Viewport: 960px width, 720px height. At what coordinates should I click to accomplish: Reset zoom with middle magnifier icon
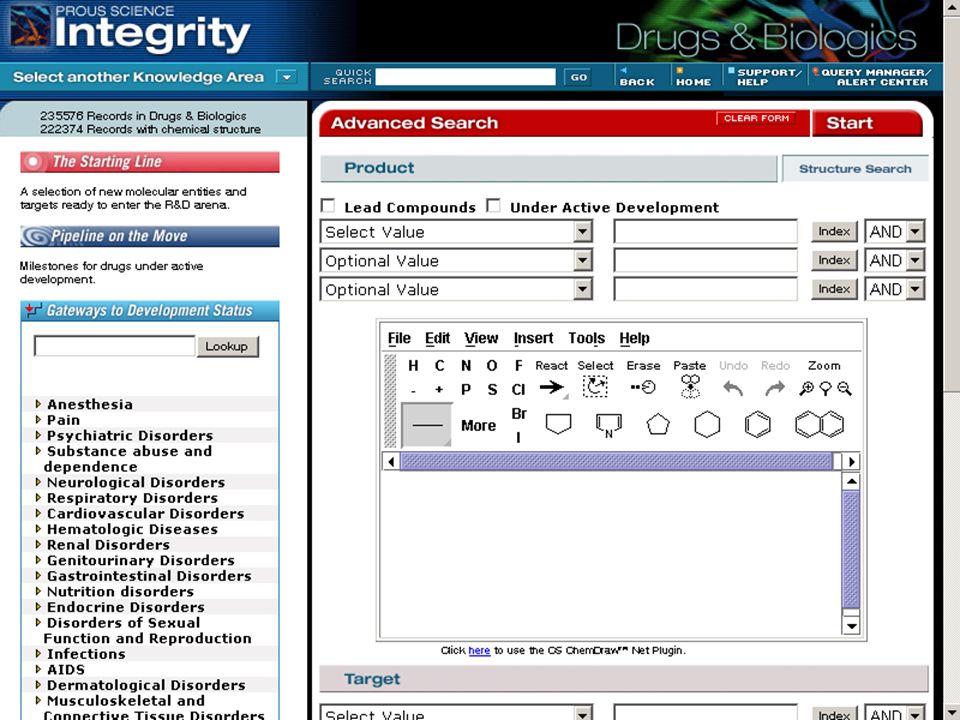click(x=826, y=389)
